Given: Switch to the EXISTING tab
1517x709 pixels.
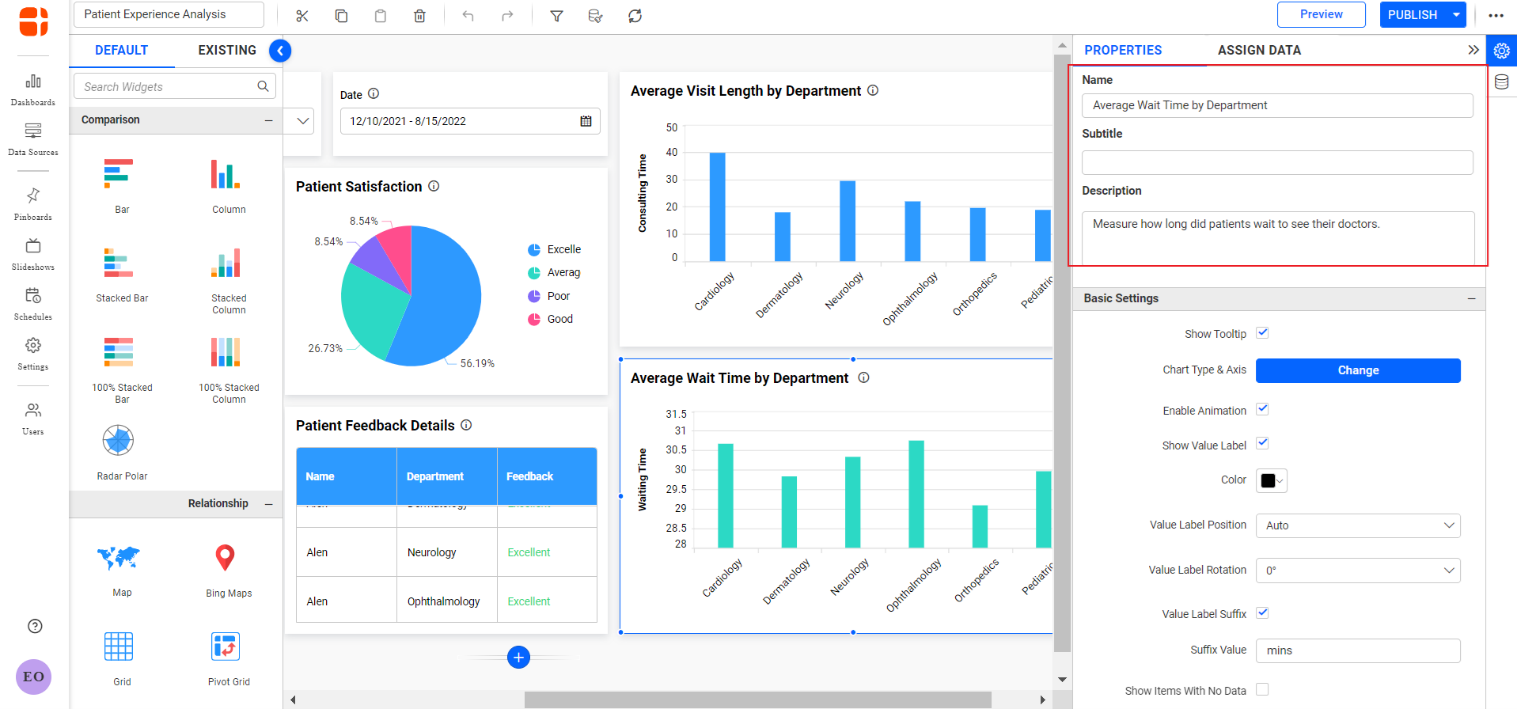Looking at the screenshot, I should click(226, 50).
